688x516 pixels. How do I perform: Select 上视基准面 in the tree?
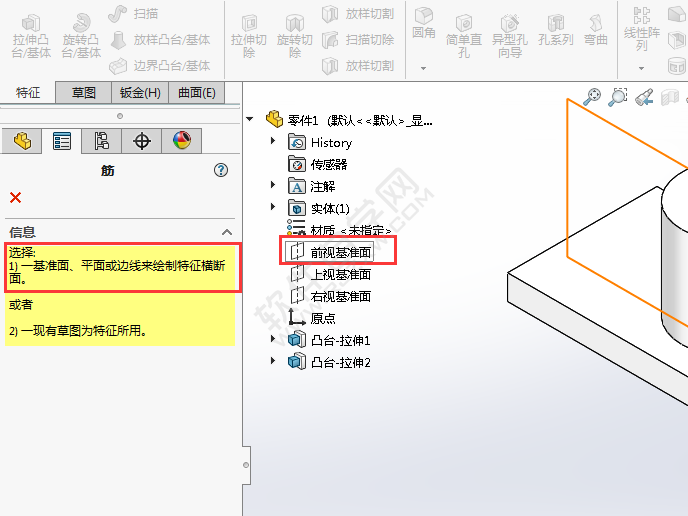331,274
